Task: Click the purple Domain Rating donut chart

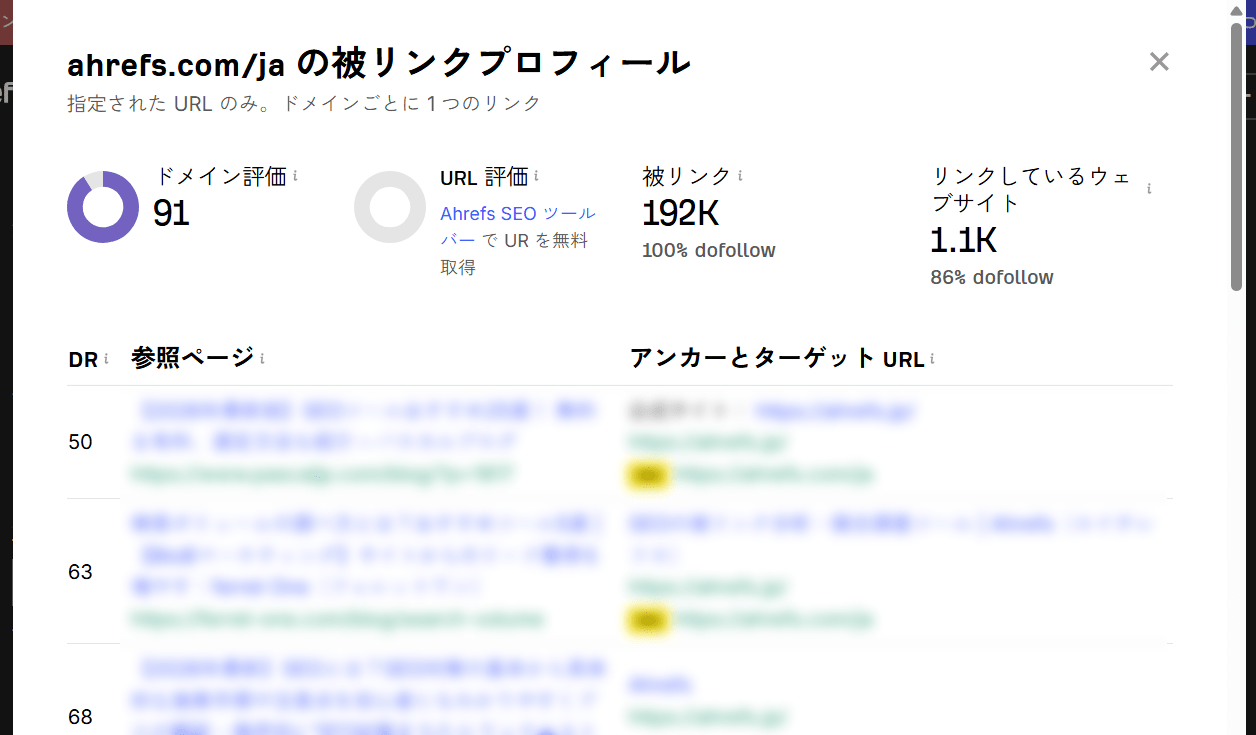Action: click(x=101, y=207)
